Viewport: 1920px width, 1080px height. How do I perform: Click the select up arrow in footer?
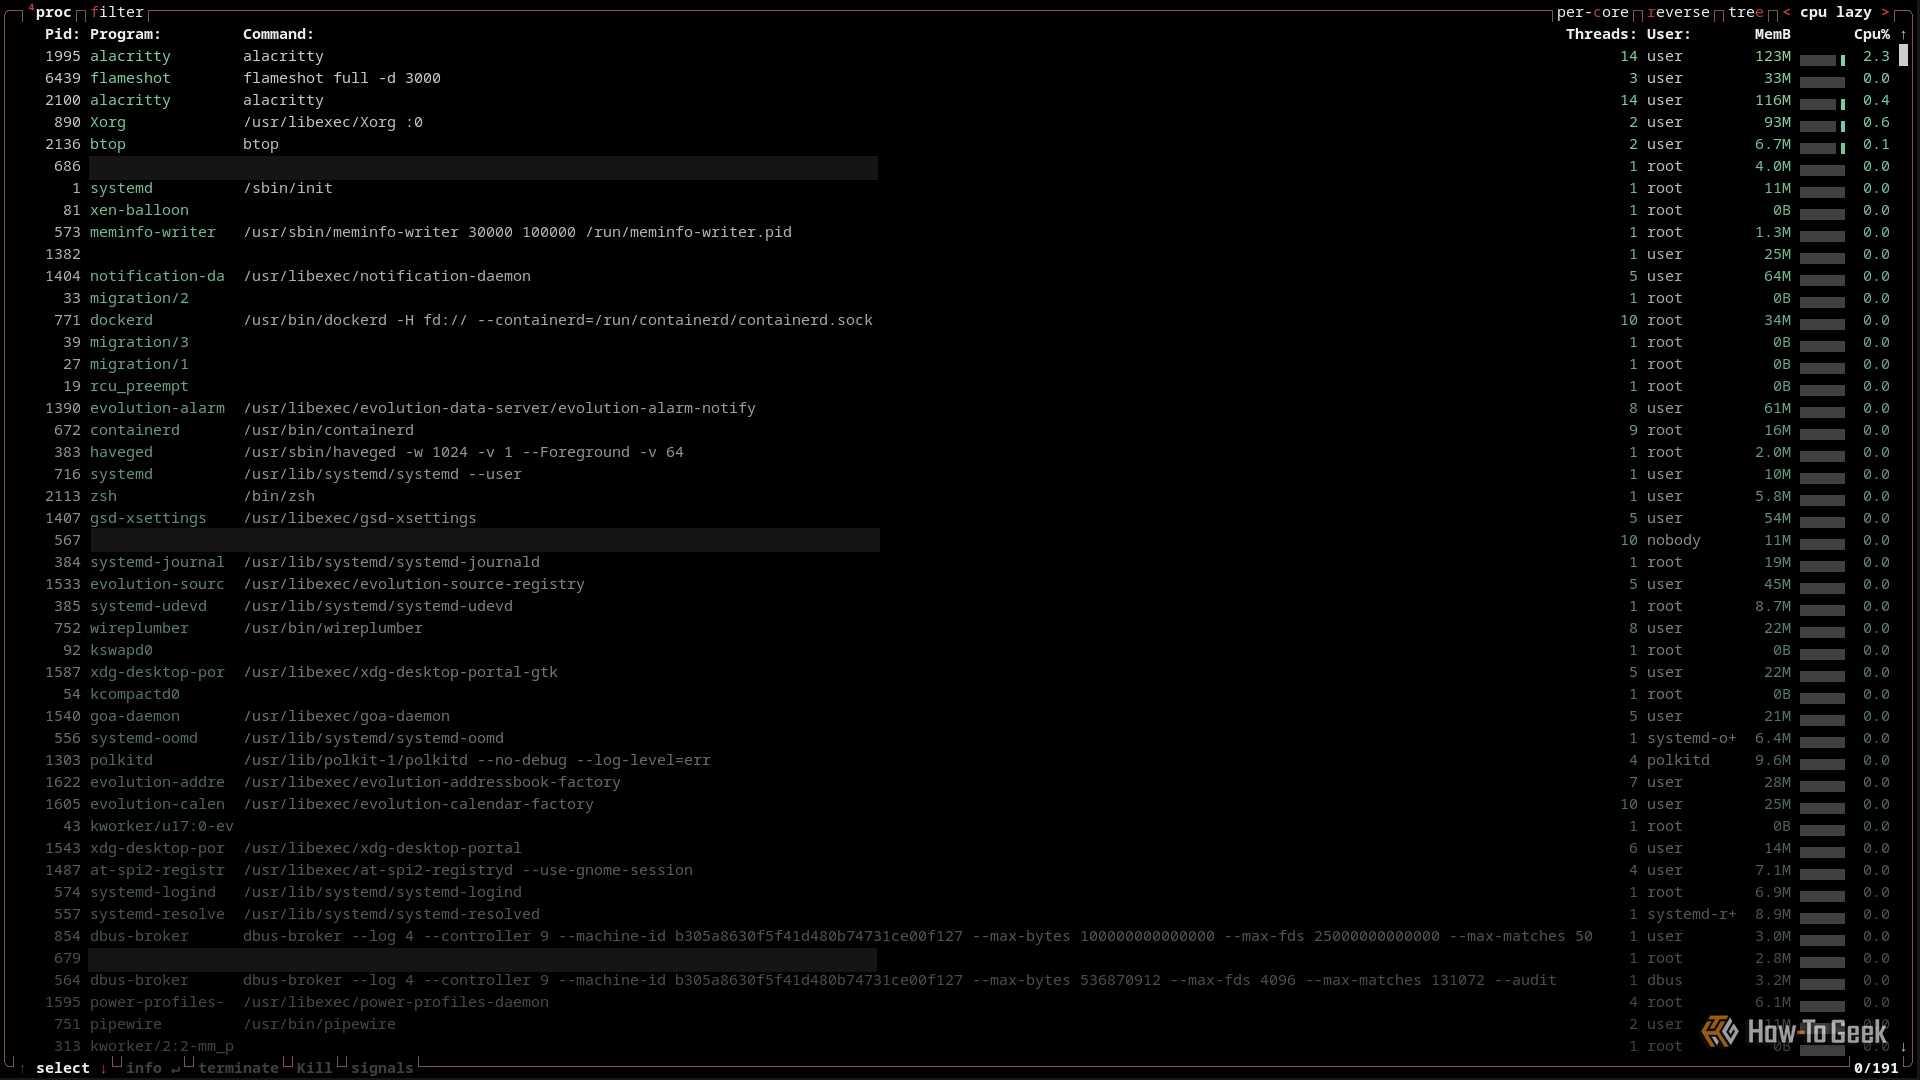pos(23,1068)
